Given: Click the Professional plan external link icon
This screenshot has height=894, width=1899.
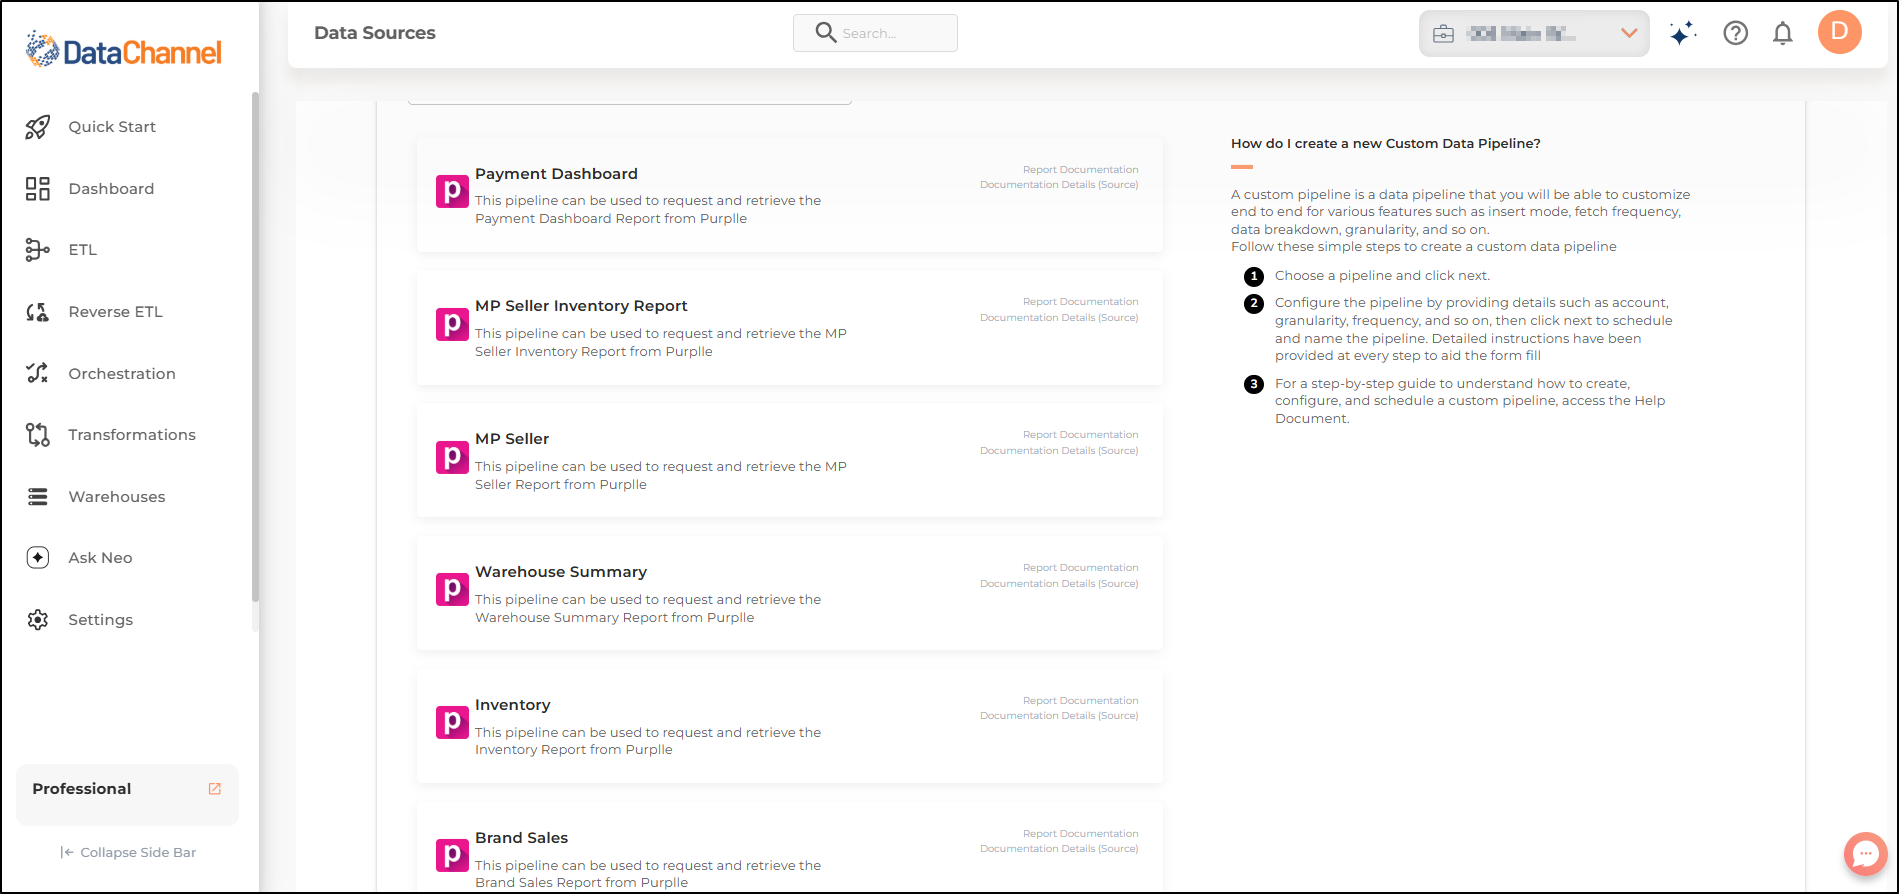Looking at the screenshot, I should (x=214, y=789).
